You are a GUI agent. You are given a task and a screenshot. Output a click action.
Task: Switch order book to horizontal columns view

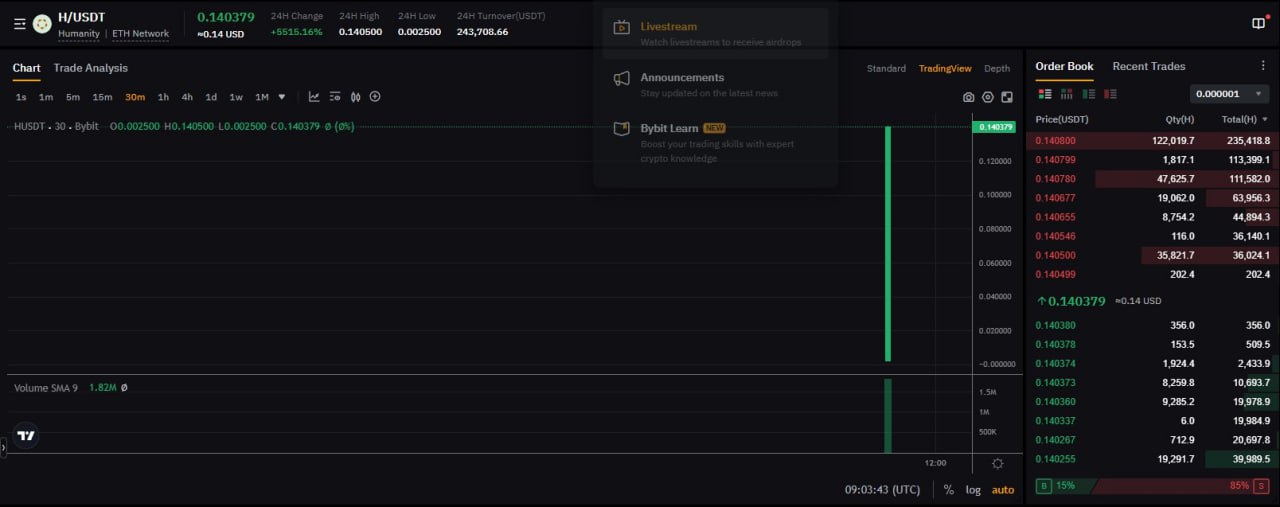coord(1066,94)
